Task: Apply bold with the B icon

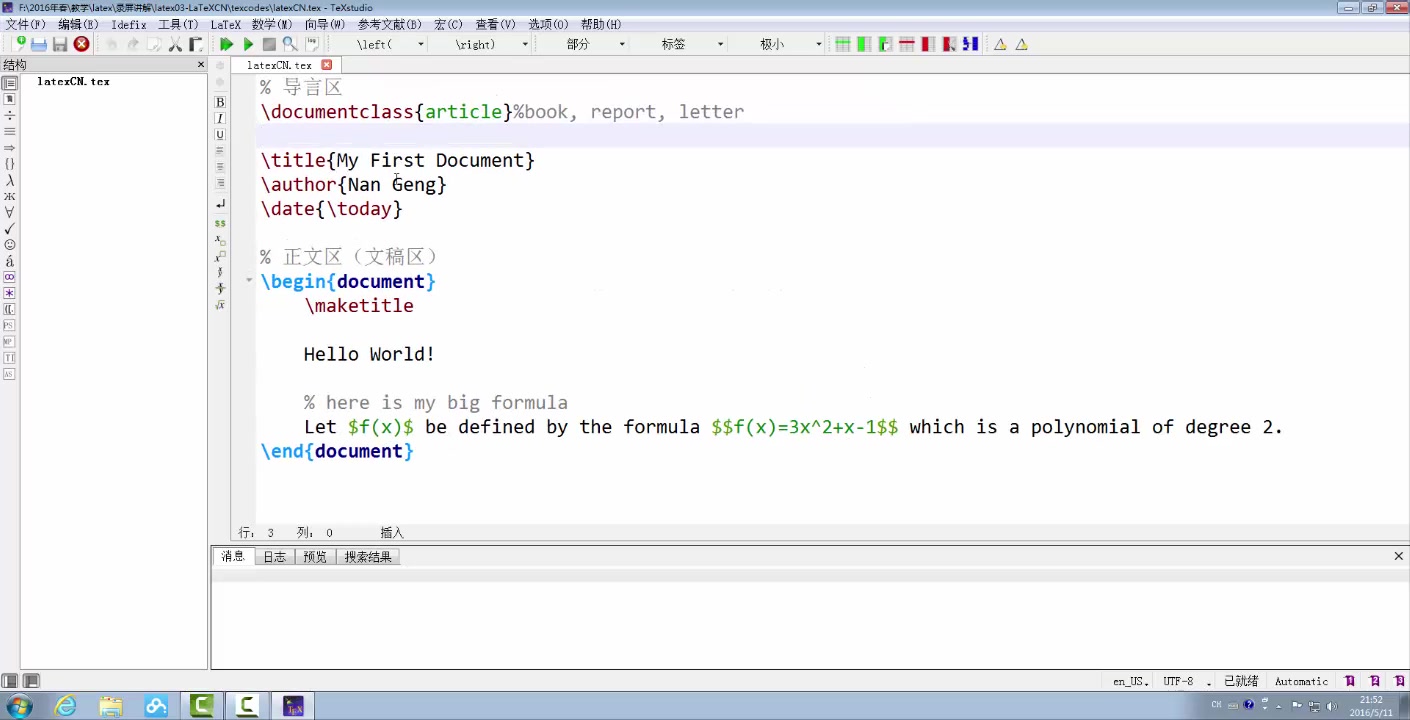Action: click(x=220, y=102)
